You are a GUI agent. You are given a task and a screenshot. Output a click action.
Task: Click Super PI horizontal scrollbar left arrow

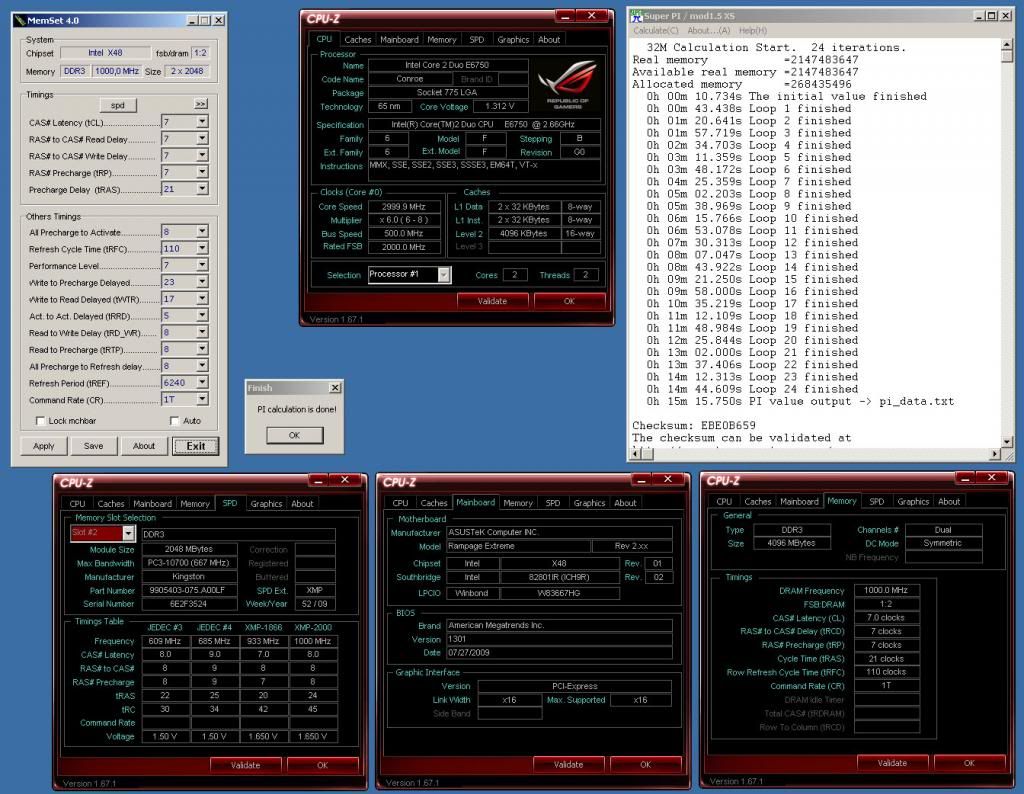pos(637,453)
